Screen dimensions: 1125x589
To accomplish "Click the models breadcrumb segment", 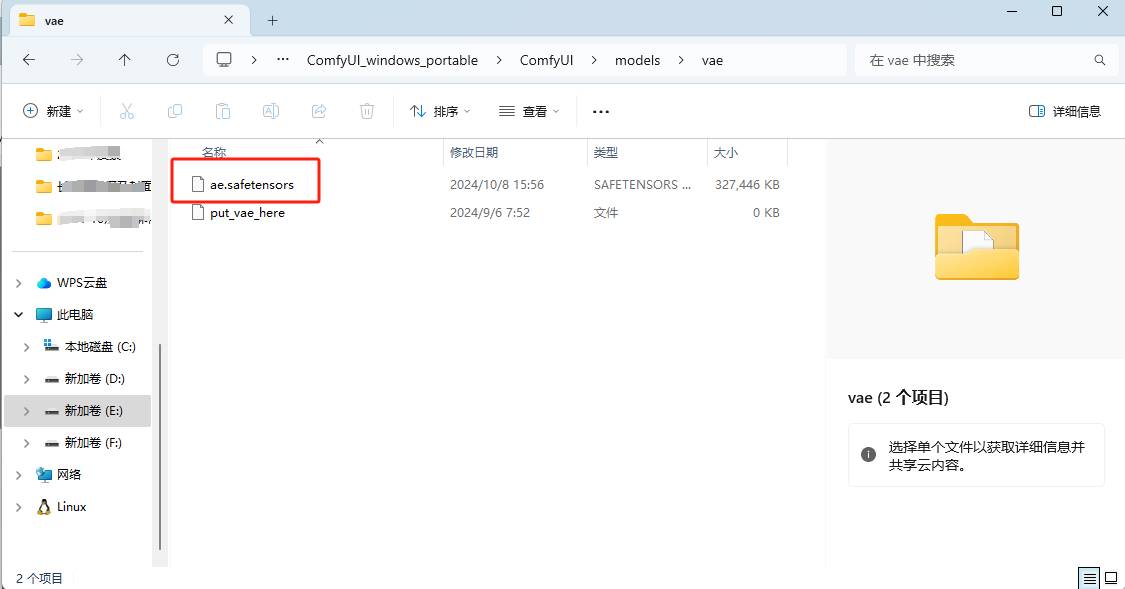I will tap(637, 60).
